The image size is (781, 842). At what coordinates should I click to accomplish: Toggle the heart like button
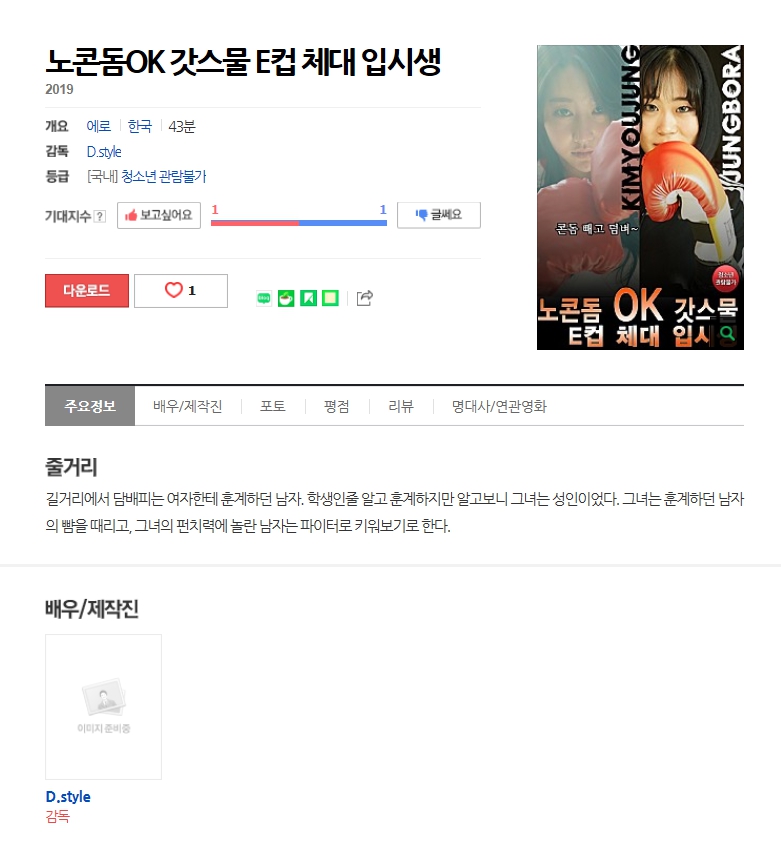(181, 291)
